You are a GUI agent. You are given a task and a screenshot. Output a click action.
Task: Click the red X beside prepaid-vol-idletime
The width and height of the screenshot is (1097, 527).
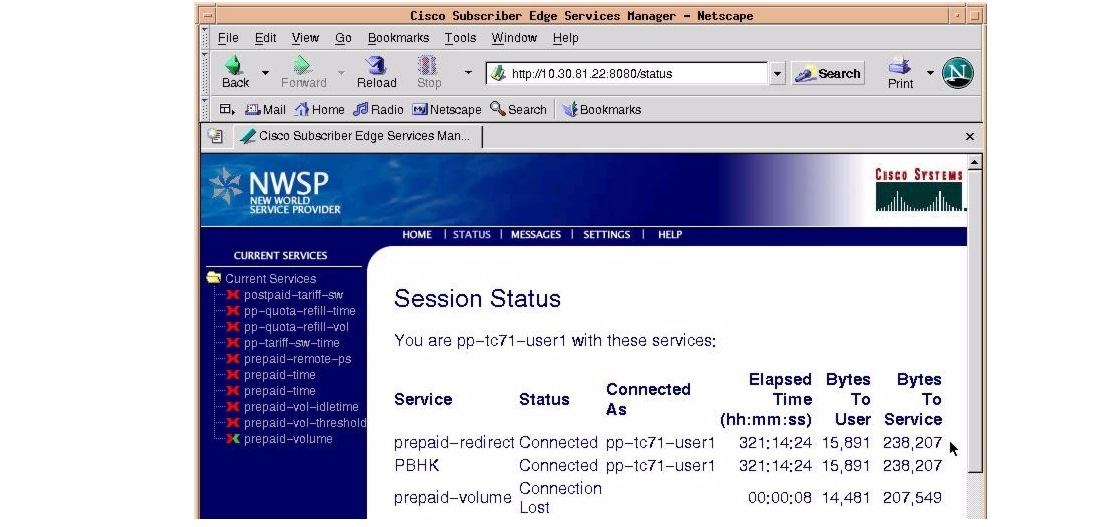233,407
